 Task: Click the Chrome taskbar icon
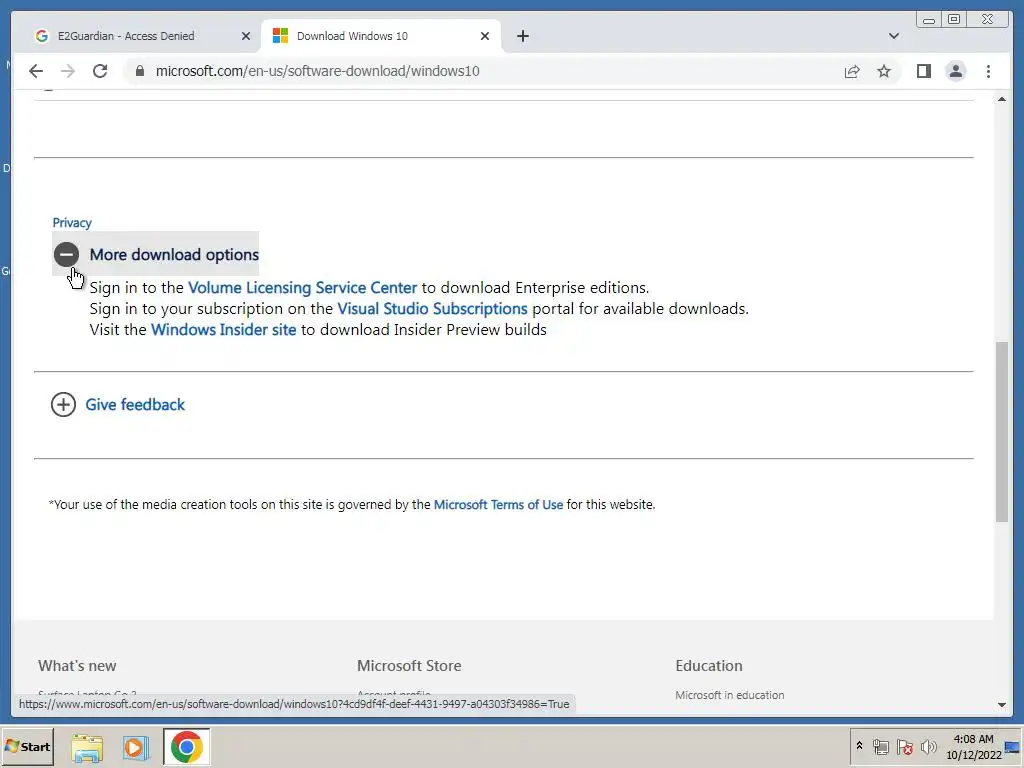187,747
